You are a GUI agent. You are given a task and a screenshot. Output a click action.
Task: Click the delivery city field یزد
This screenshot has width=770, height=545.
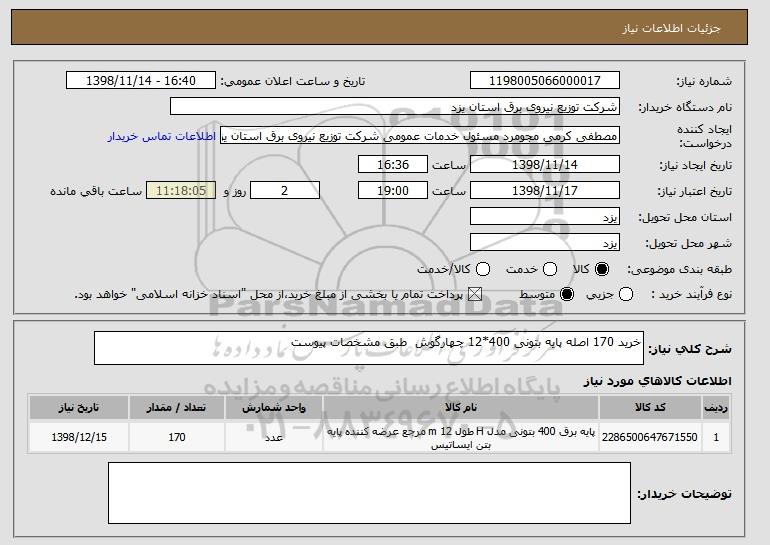tap(545, 243)
